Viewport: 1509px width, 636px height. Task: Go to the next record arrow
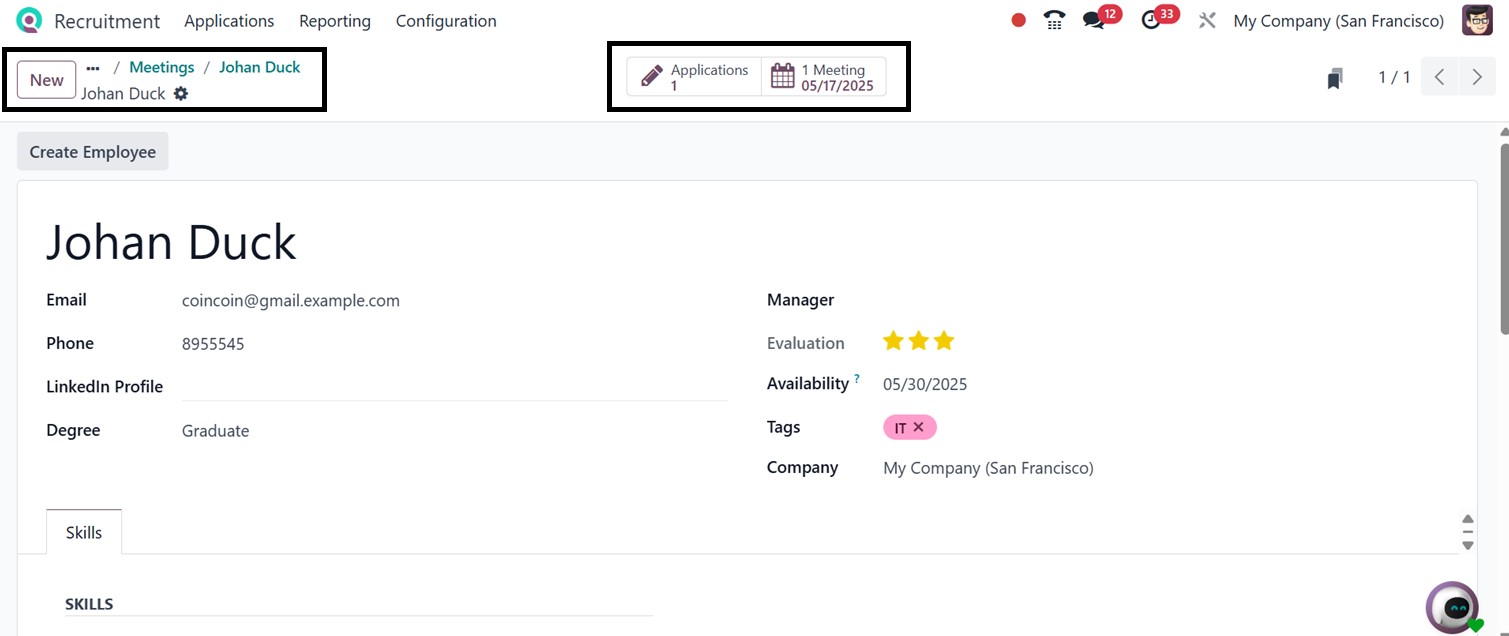click(x=1477, y=77)
